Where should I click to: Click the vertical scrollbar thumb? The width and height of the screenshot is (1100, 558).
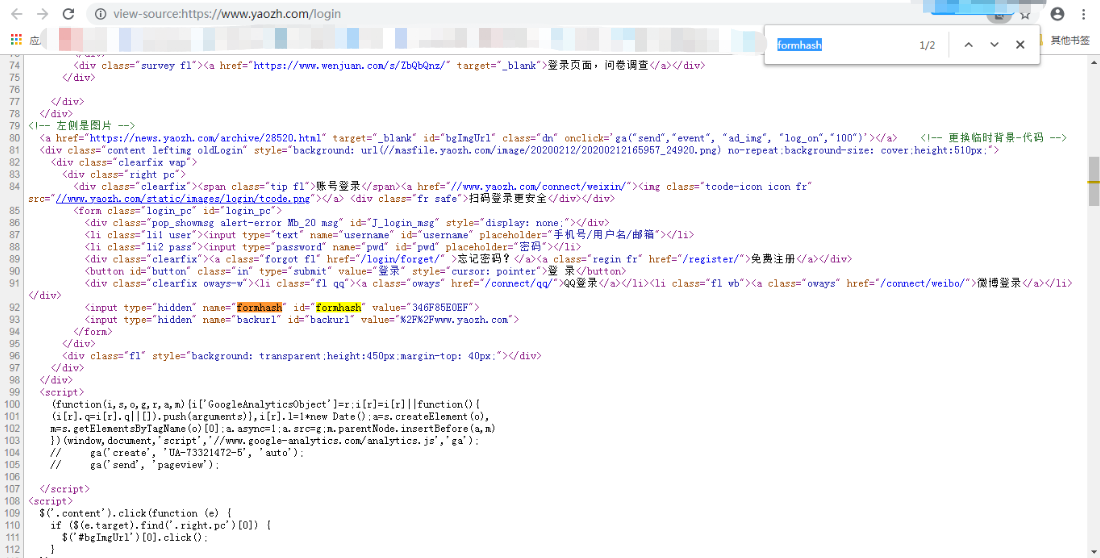(x=1094, y=181)
